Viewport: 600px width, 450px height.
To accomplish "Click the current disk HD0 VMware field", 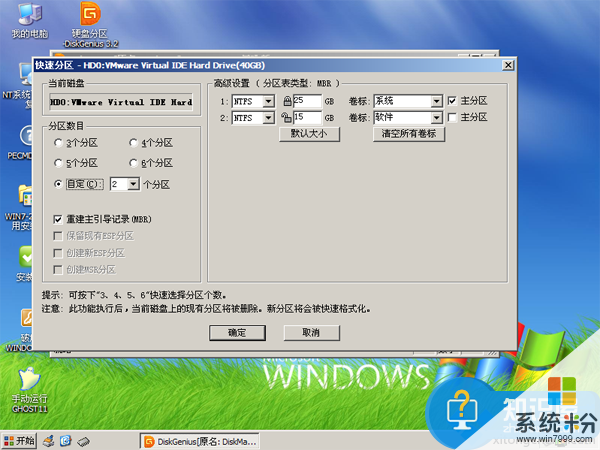I will [121, 103].
